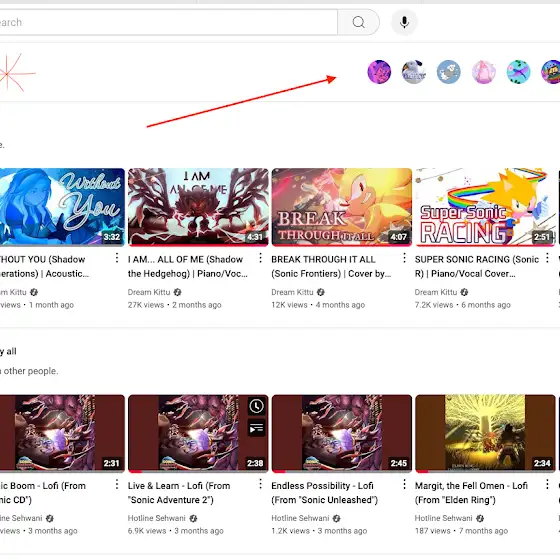Open Break Through It All thumbnail
Image resolution: width=560 pixels, height=560 pixels.
tap(342, 207)
